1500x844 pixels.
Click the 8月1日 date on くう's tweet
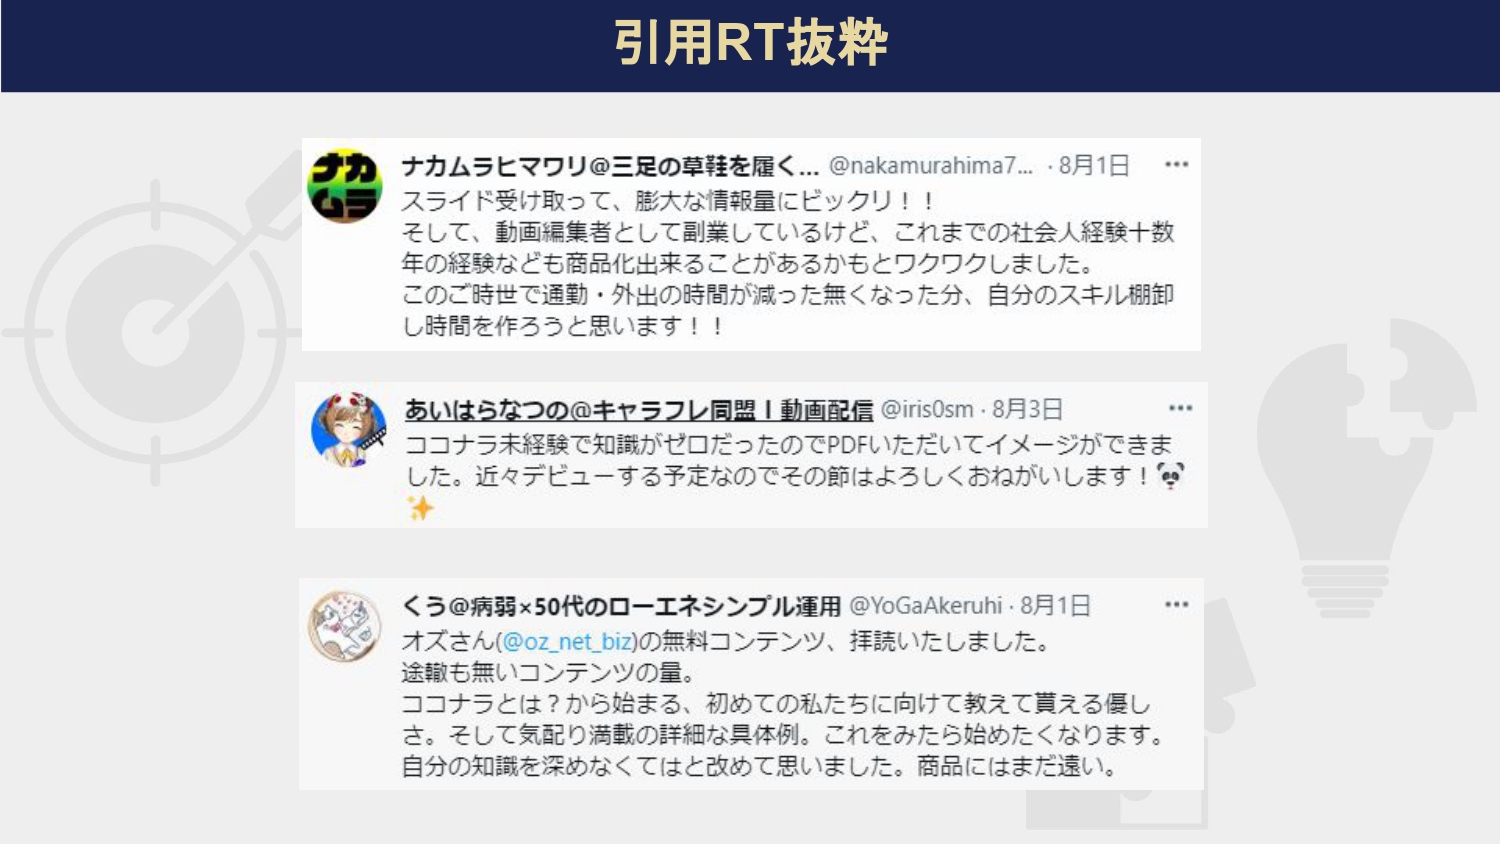coord(1055,606)
